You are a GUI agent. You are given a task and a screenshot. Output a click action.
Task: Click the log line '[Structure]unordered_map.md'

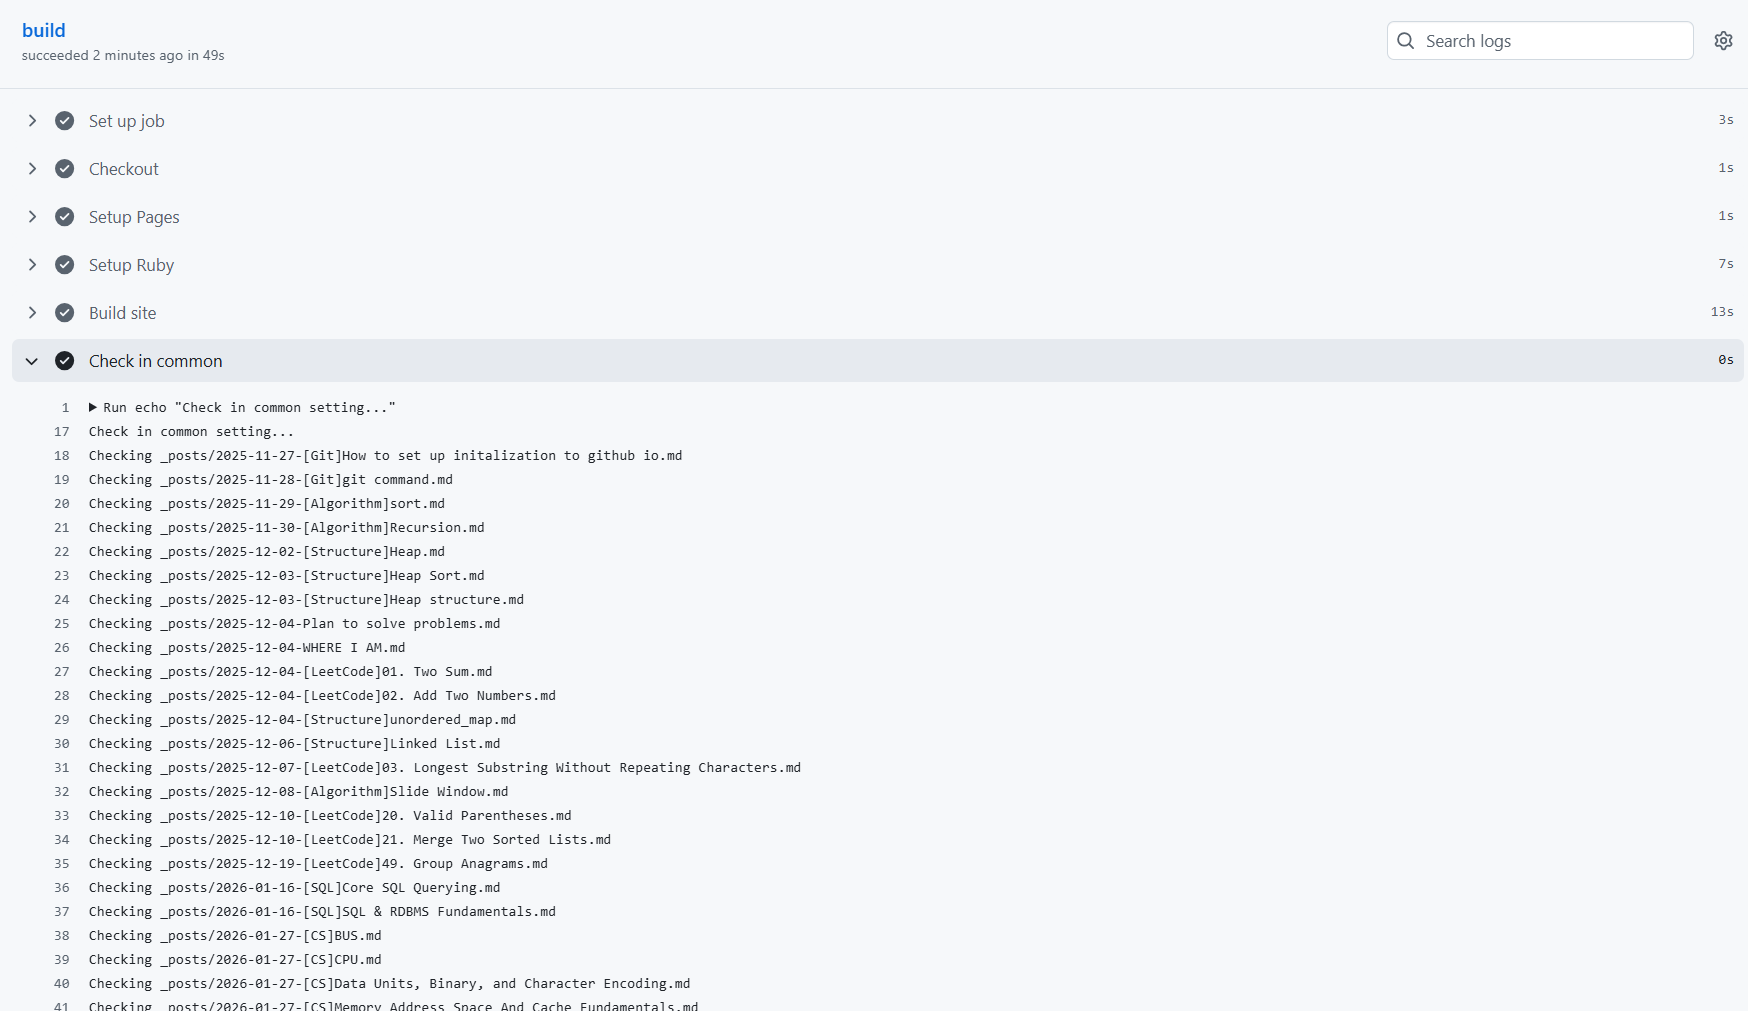point(302,720)
